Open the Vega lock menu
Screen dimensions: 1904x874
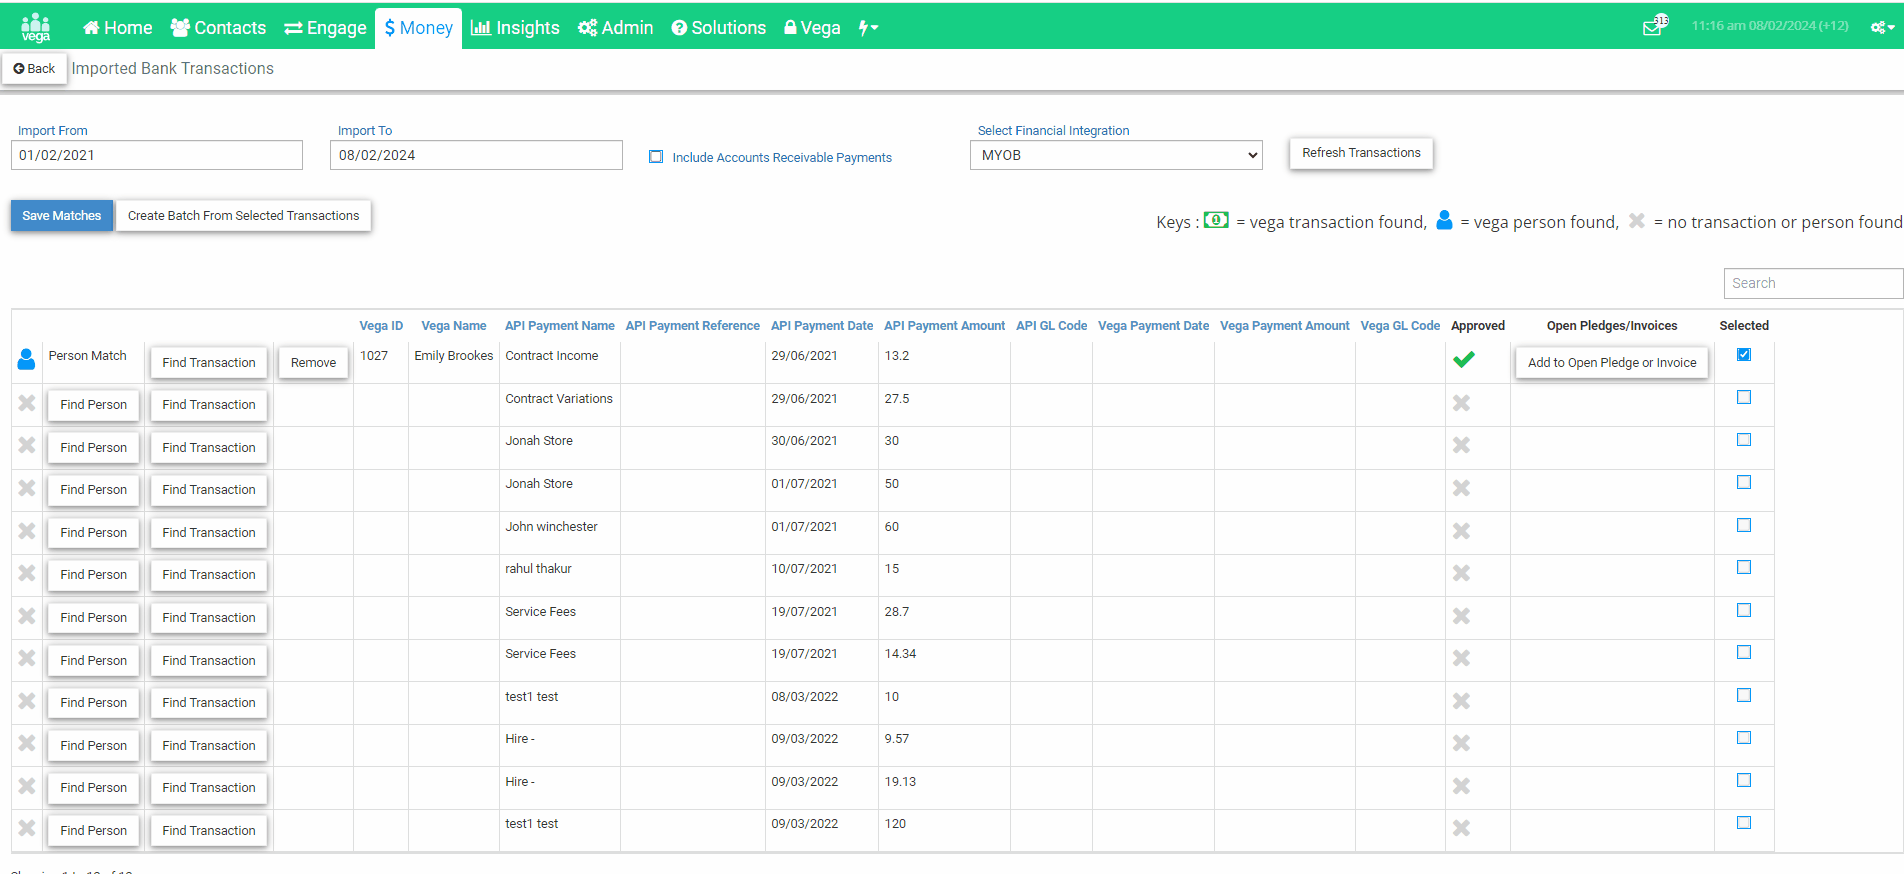(812, 28)
